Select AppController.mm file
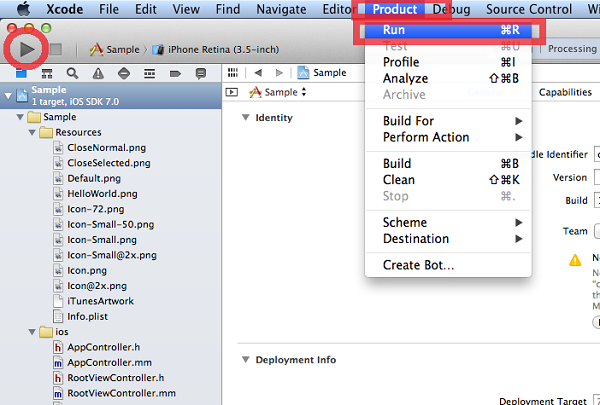Viewport: 600px width, 405px height. tap(109, 363)
